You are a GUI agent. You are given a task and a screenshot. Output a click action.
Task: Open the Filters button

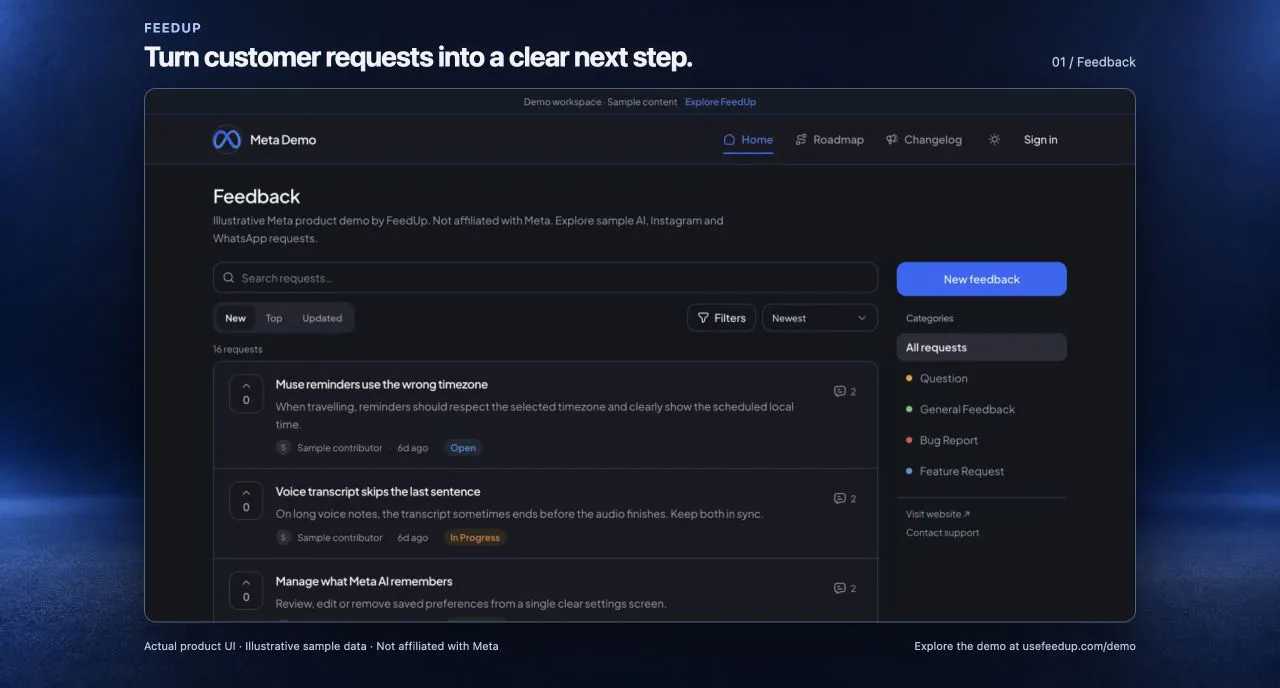pyautogui.click(x=721, y=318)
